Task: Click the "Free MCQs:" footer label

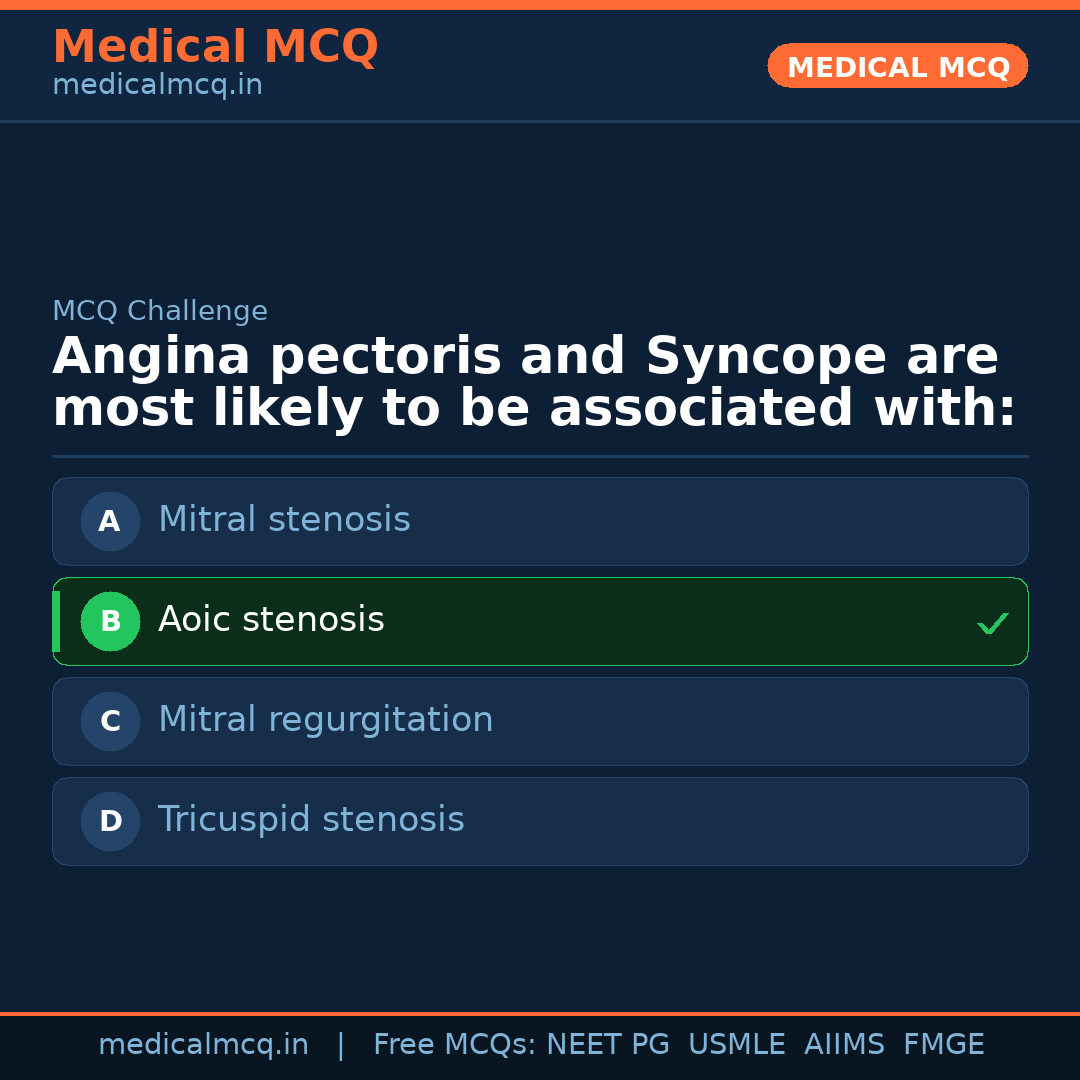Action: [455, 1045]
